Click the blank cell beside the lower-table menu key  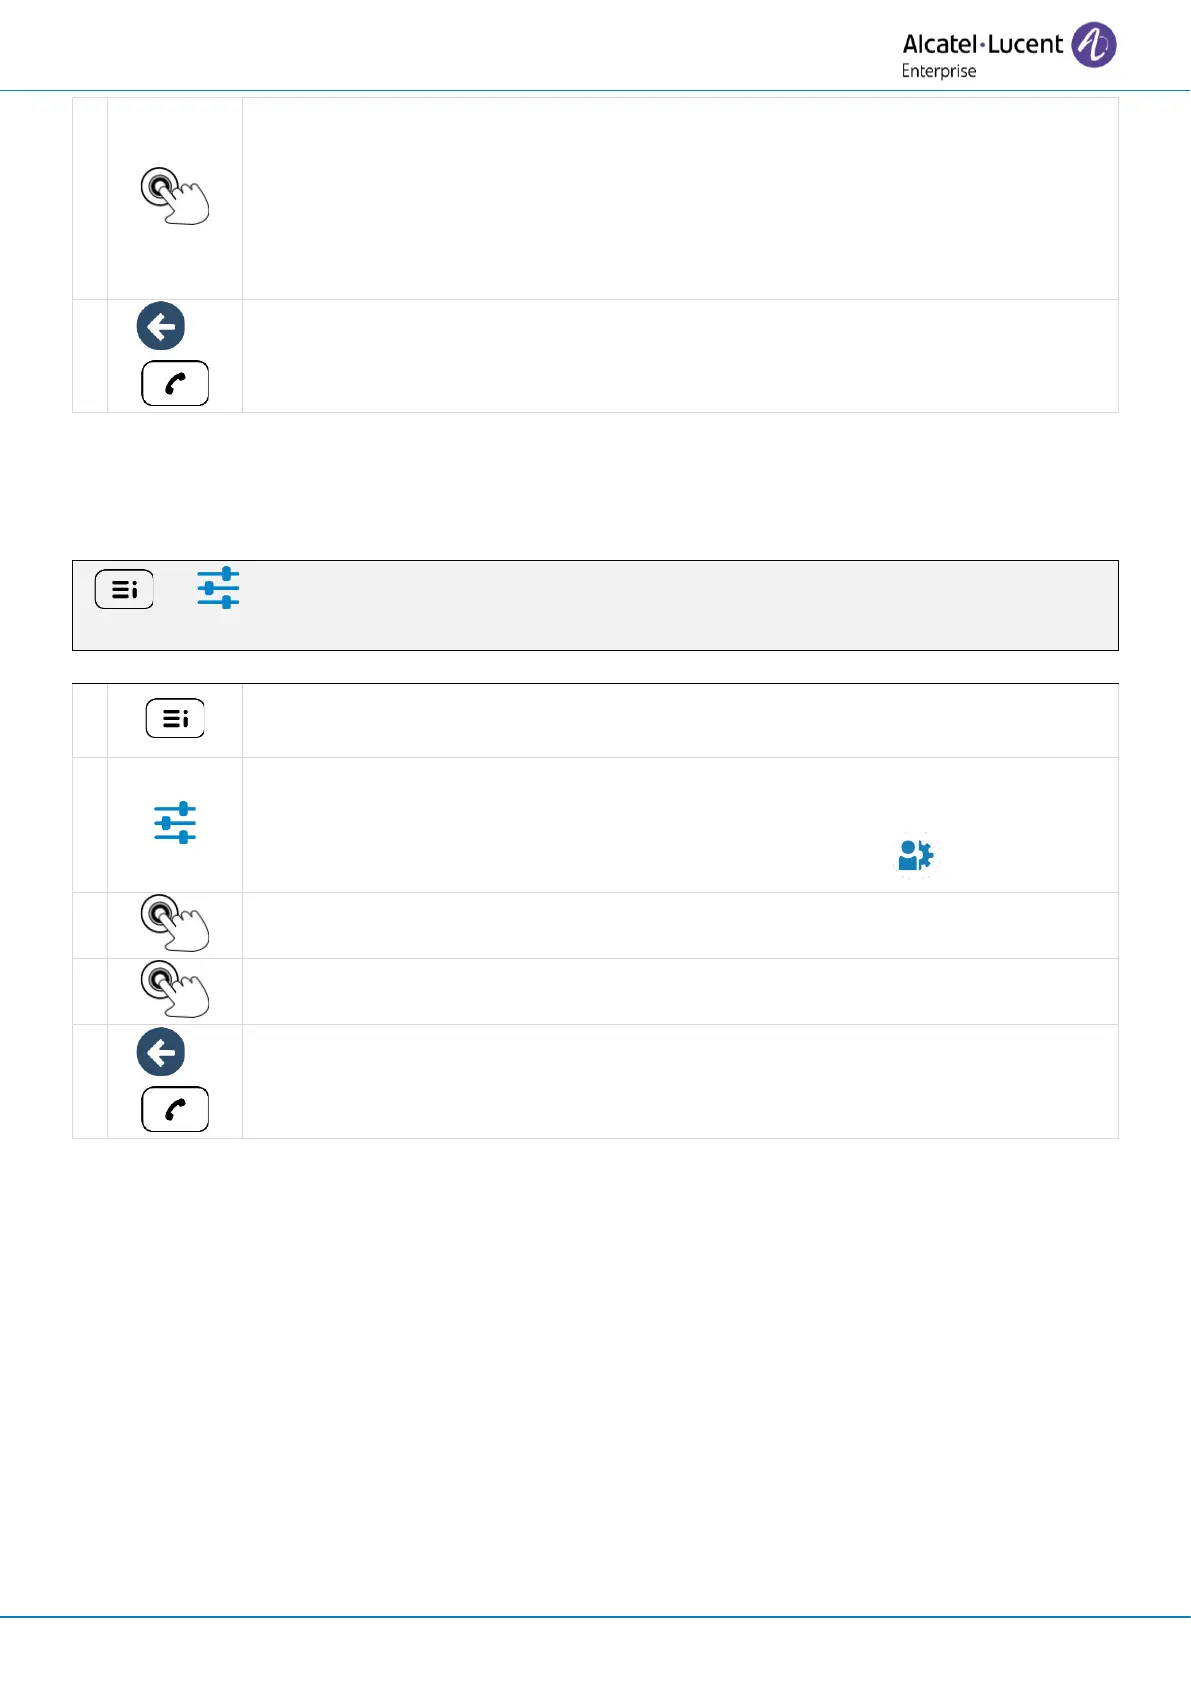click(680, 720)
